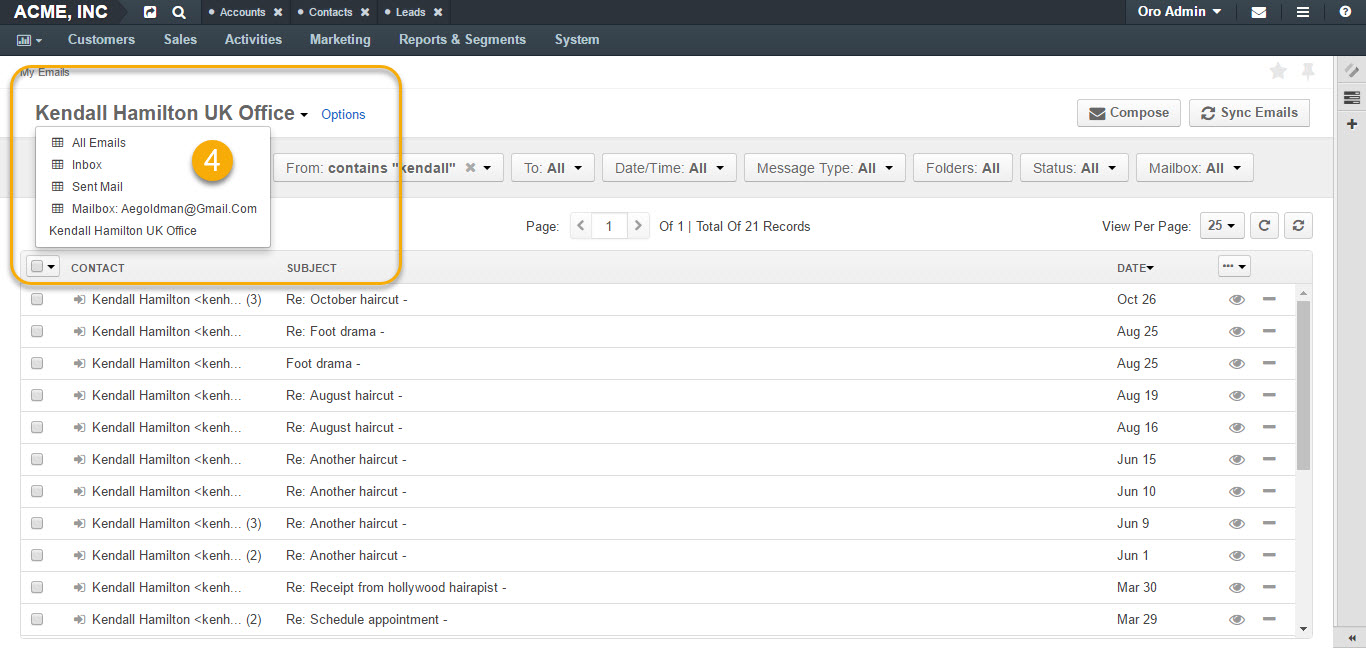
Task: Toggle seen eye icon for Oct 26 email
Action: pos(1237,299)
